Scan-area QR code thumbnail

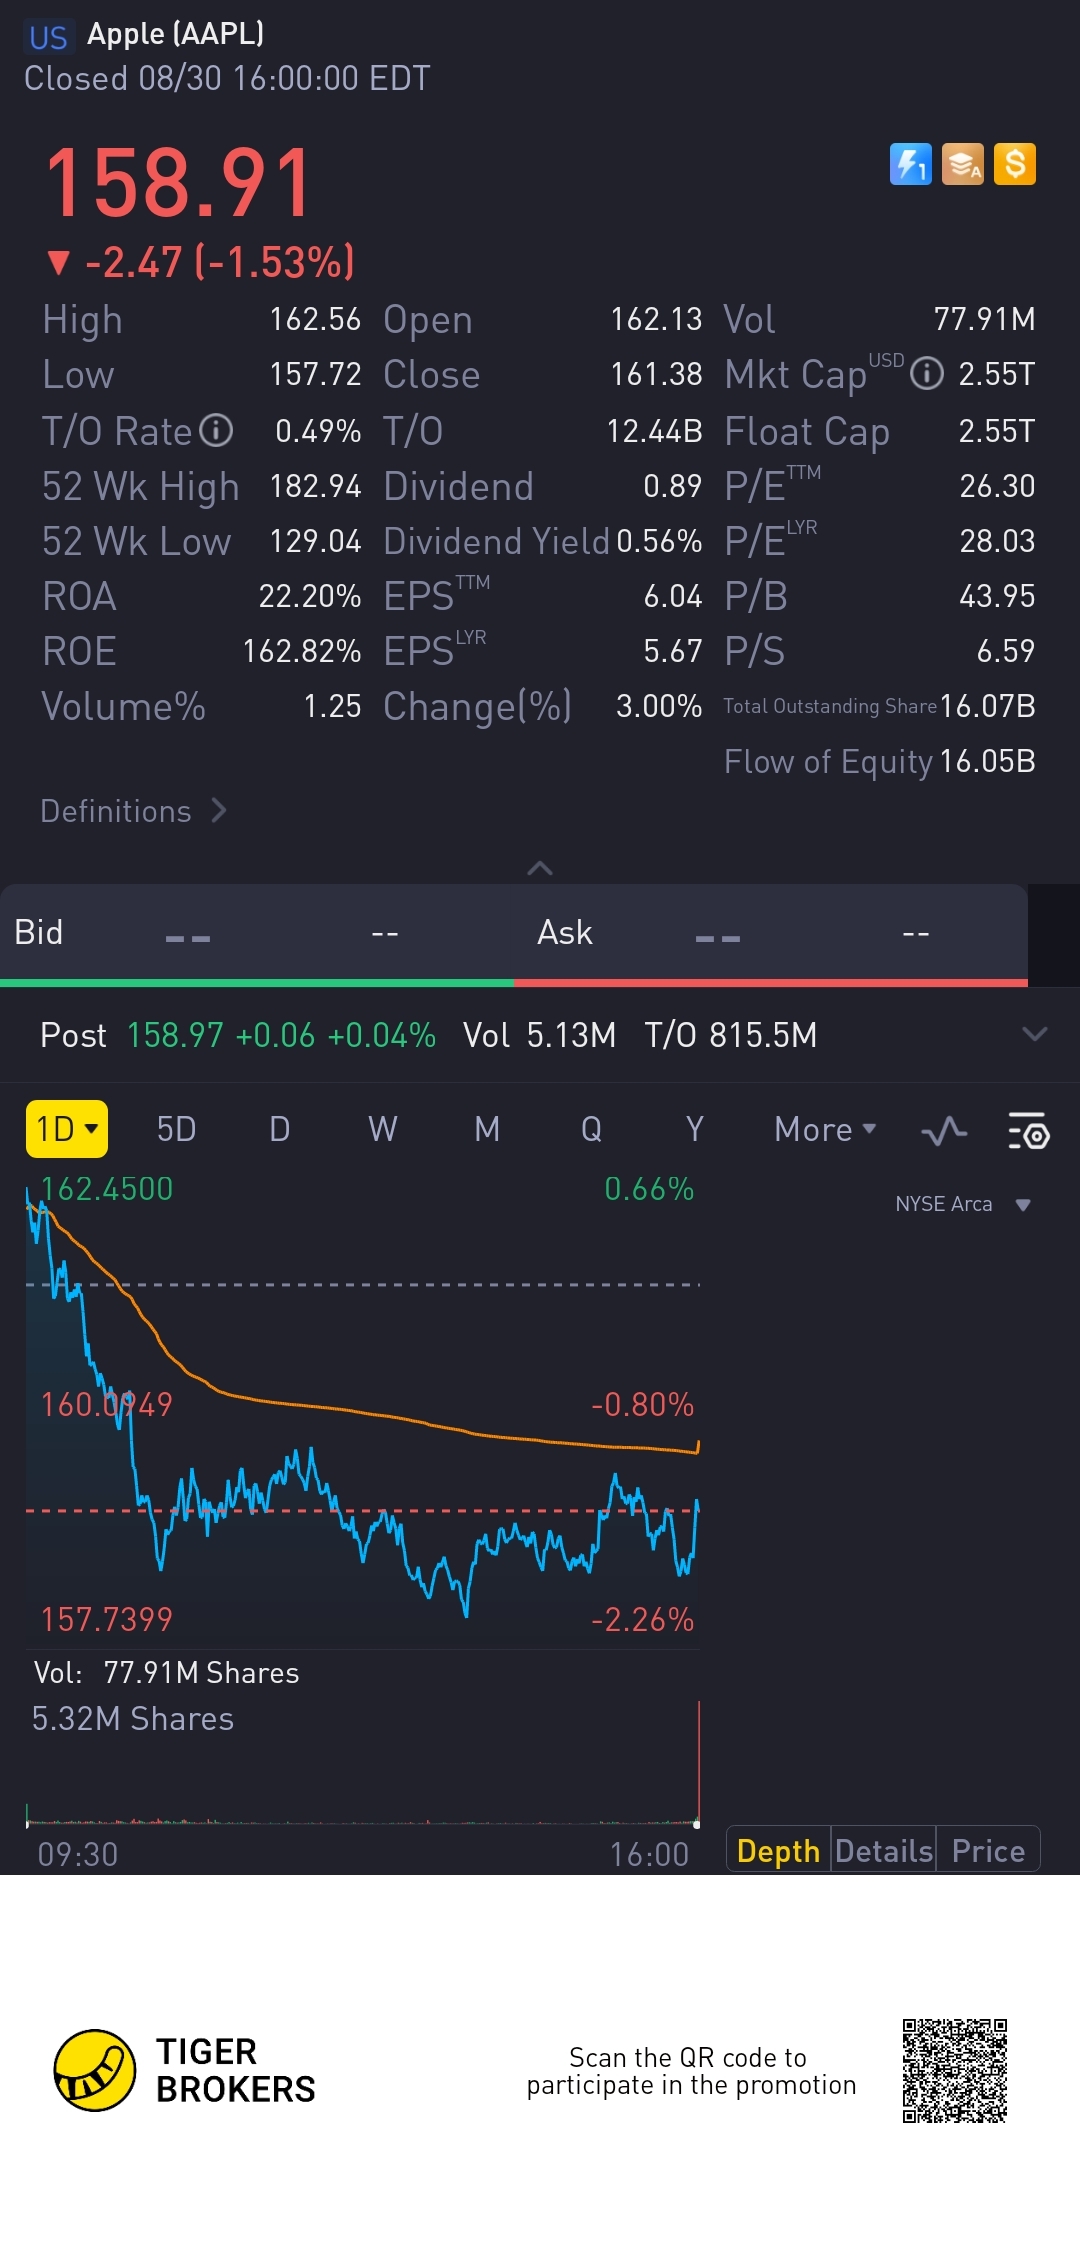tap(954, 2070)
